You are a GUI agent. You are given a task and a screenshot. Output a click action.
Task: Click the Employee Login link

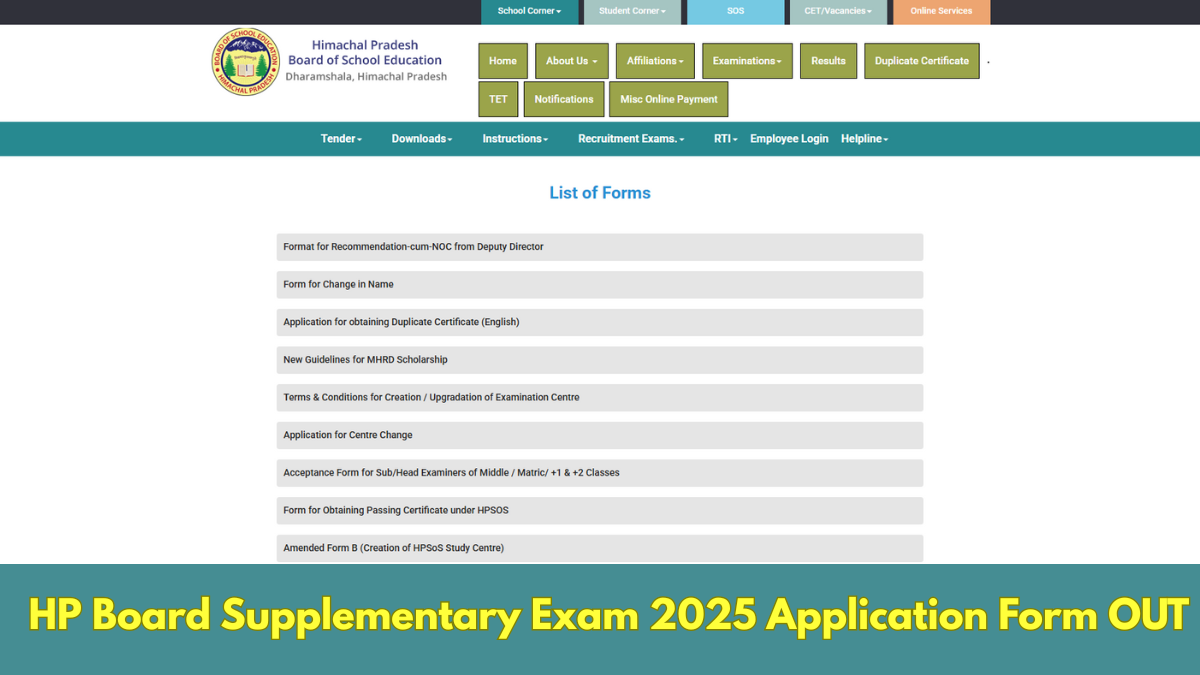[789, 139]
